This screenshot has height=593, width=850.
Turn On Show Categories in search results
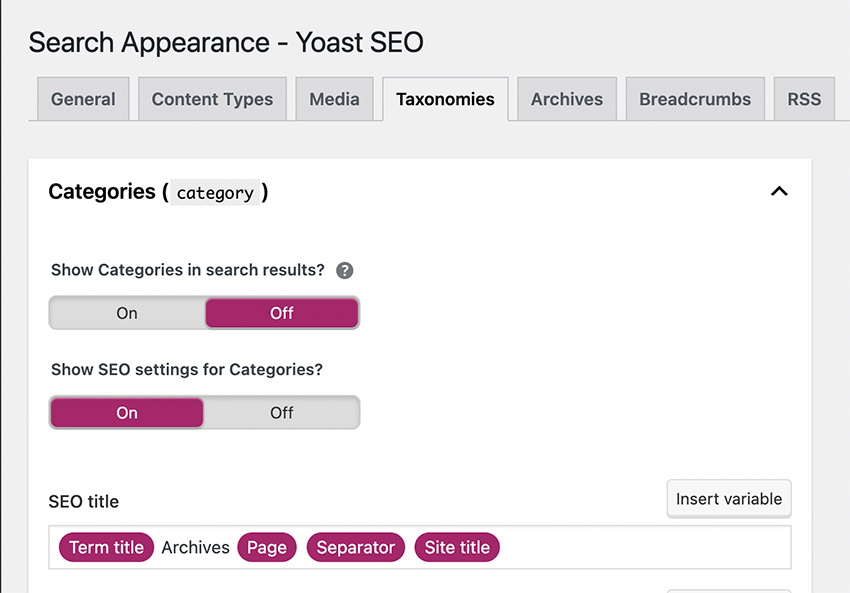point(127,313)
